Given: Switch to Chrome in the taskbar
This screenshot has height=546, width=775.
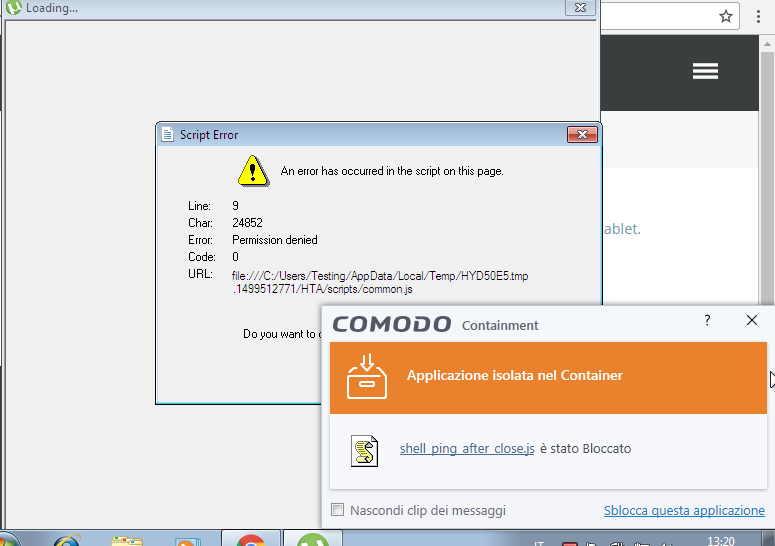Looking at the screenshot, I should pyautogui.click(x=251, y=539).
